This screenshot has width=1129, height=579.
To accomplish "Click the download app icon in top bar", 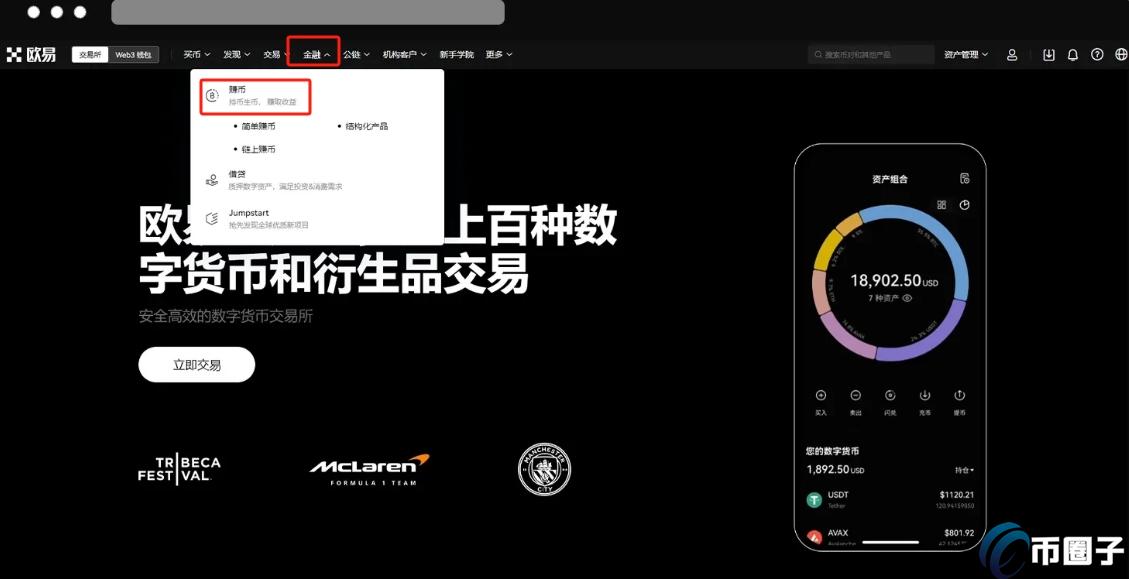I will [x=1049, y=54].
